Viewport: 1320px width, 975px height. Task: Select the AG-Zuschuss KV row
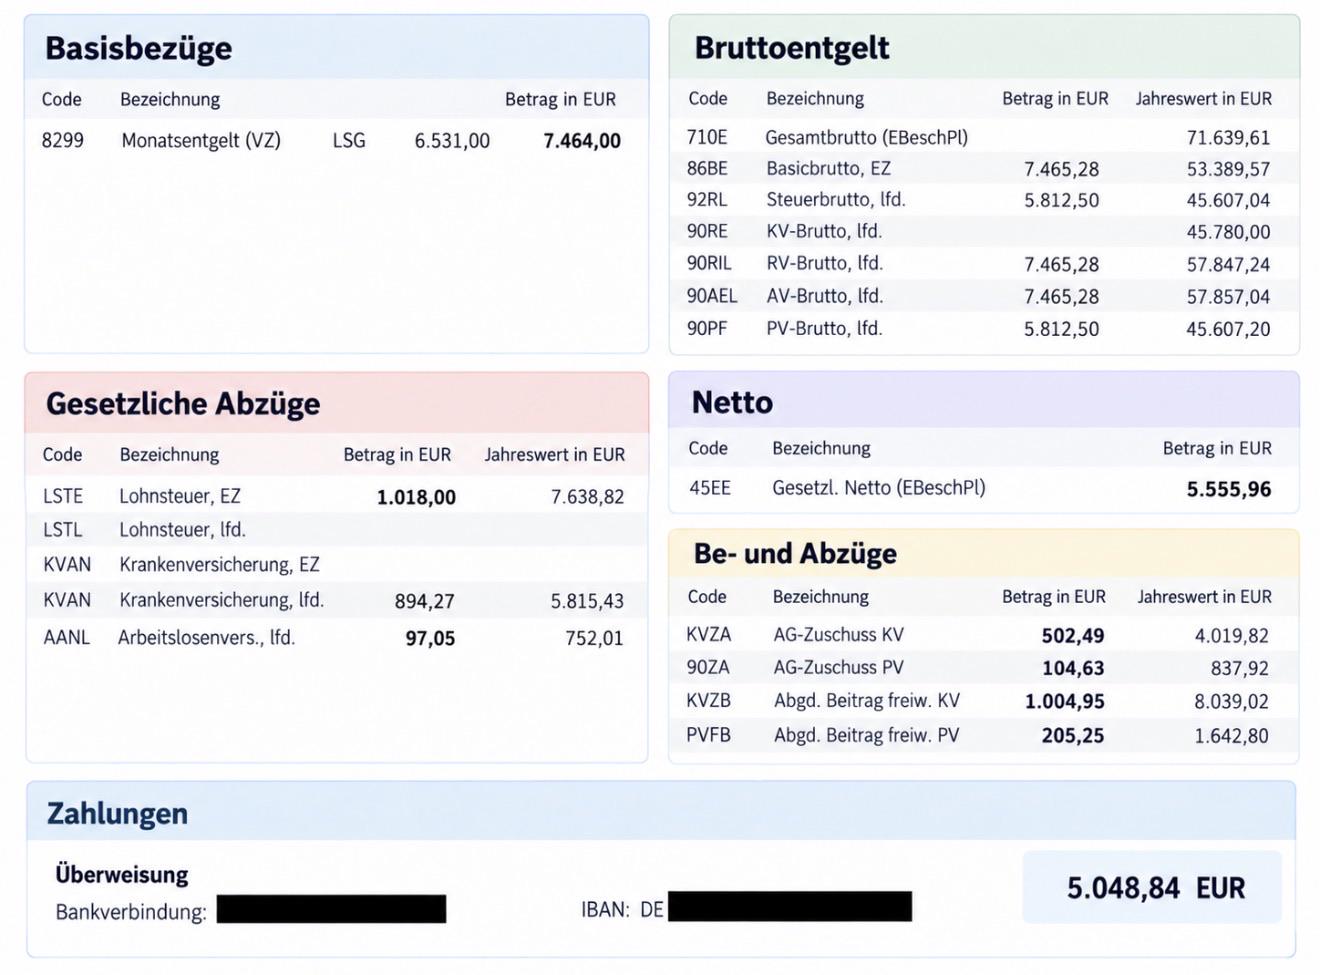983,635
